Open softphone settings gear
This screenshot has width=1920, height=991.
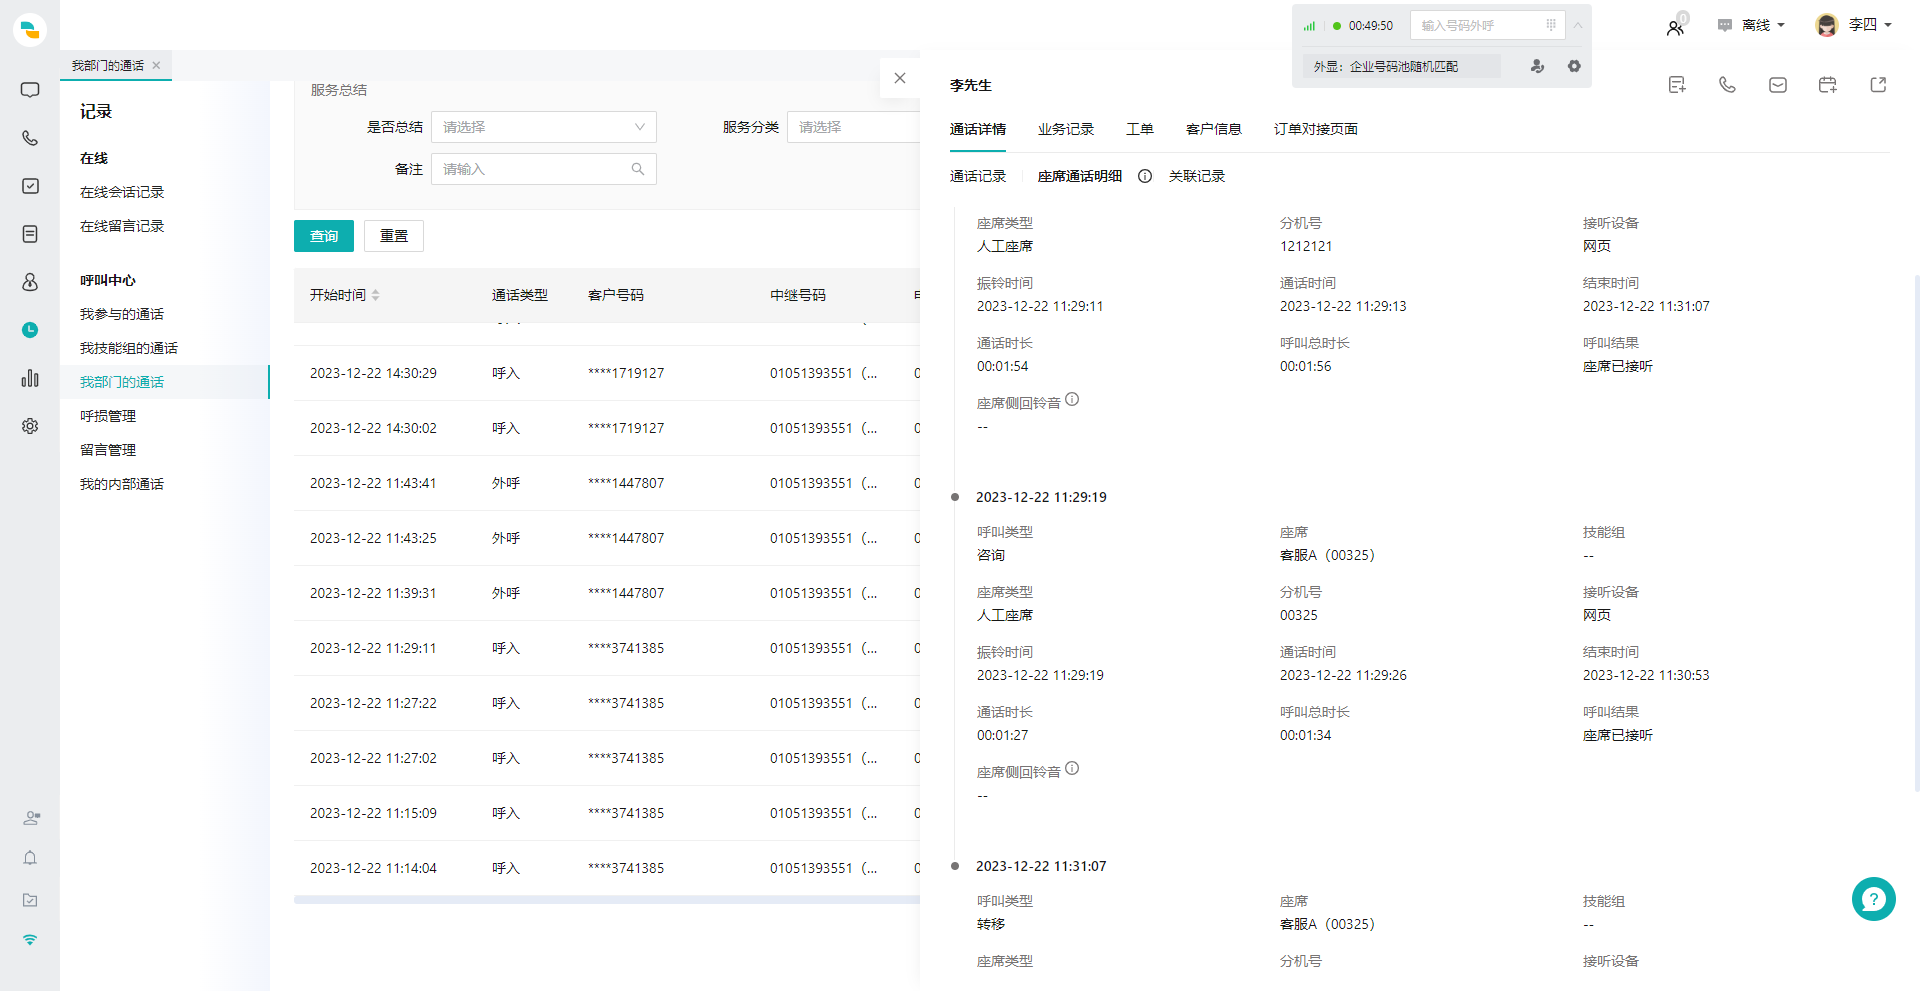(x=1574, y=66)
